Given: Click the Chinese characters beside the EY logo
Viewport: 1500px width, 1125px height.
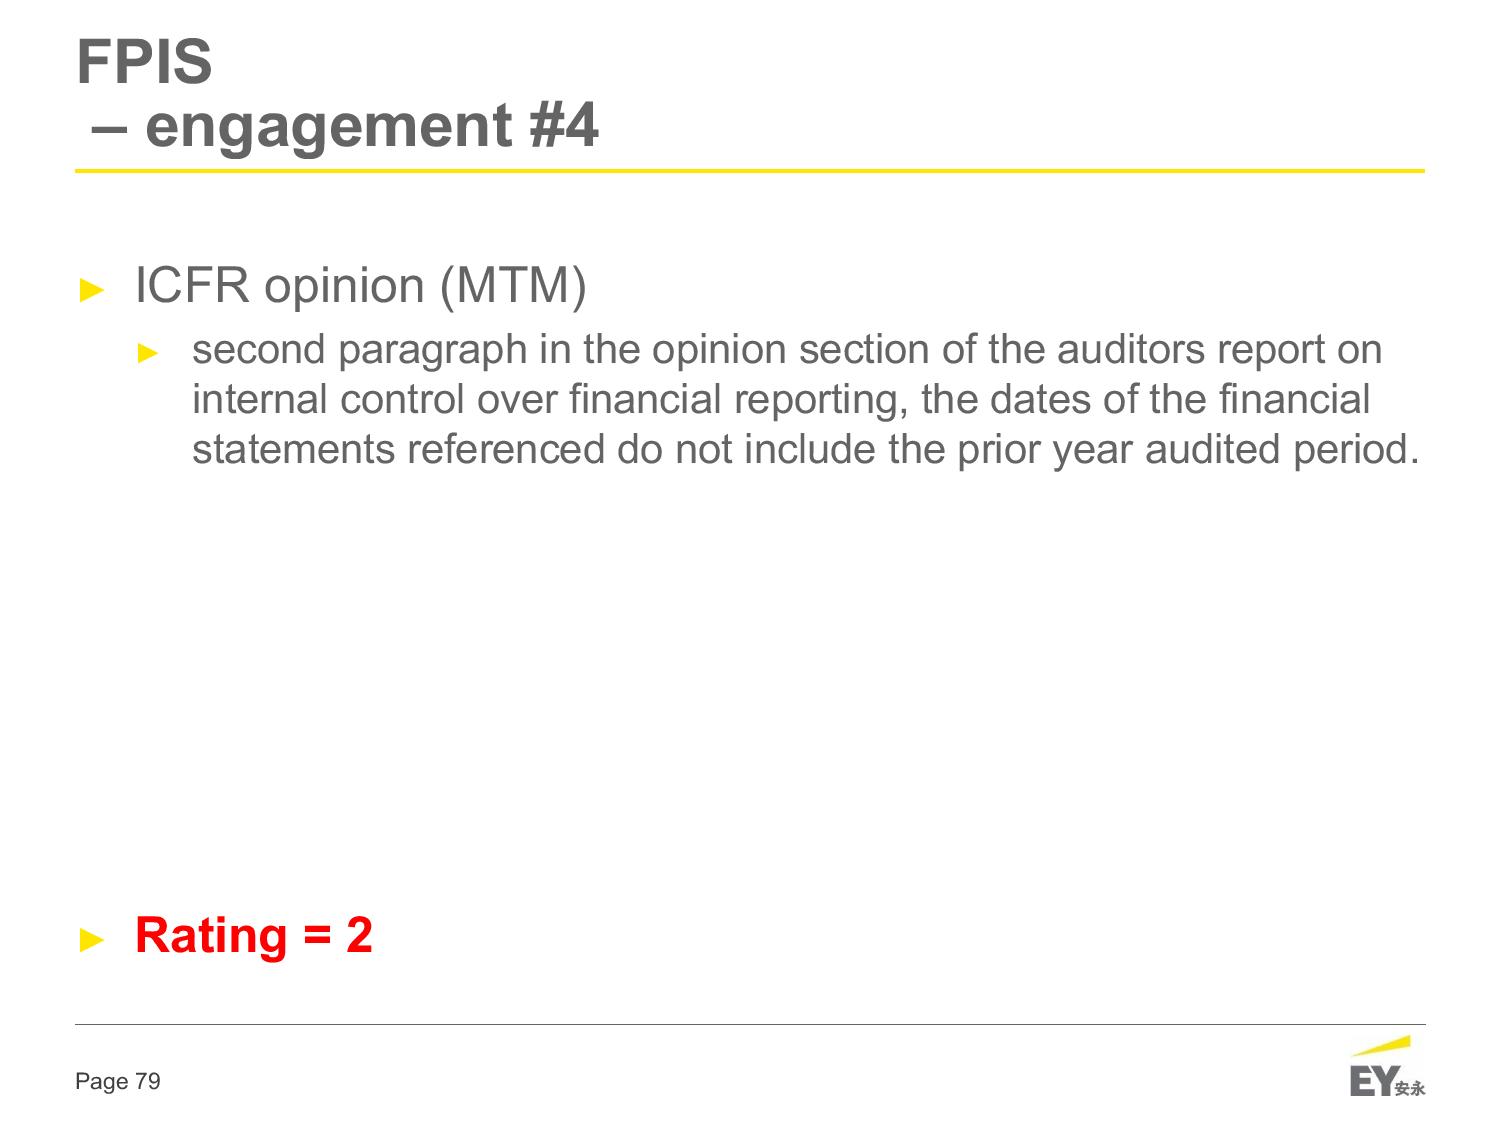Looking at the screenshot, I should (x=1410, y=1088).
